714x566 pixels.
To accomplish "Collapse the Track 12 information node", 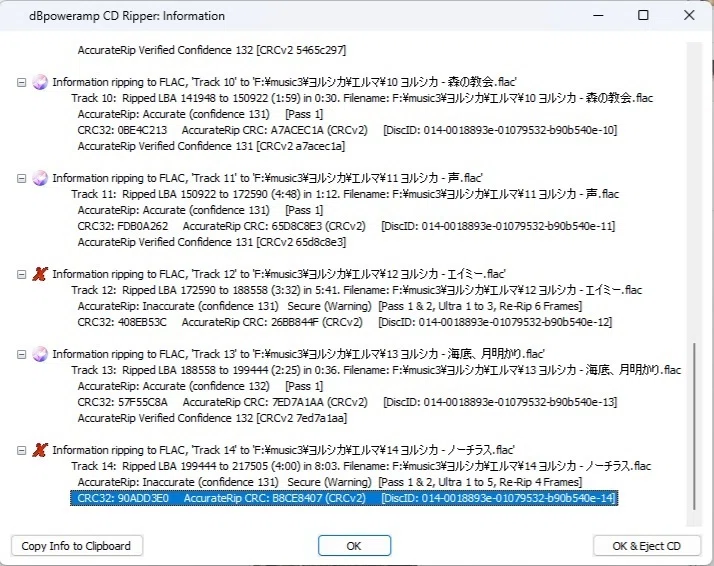I will [21, 275].
